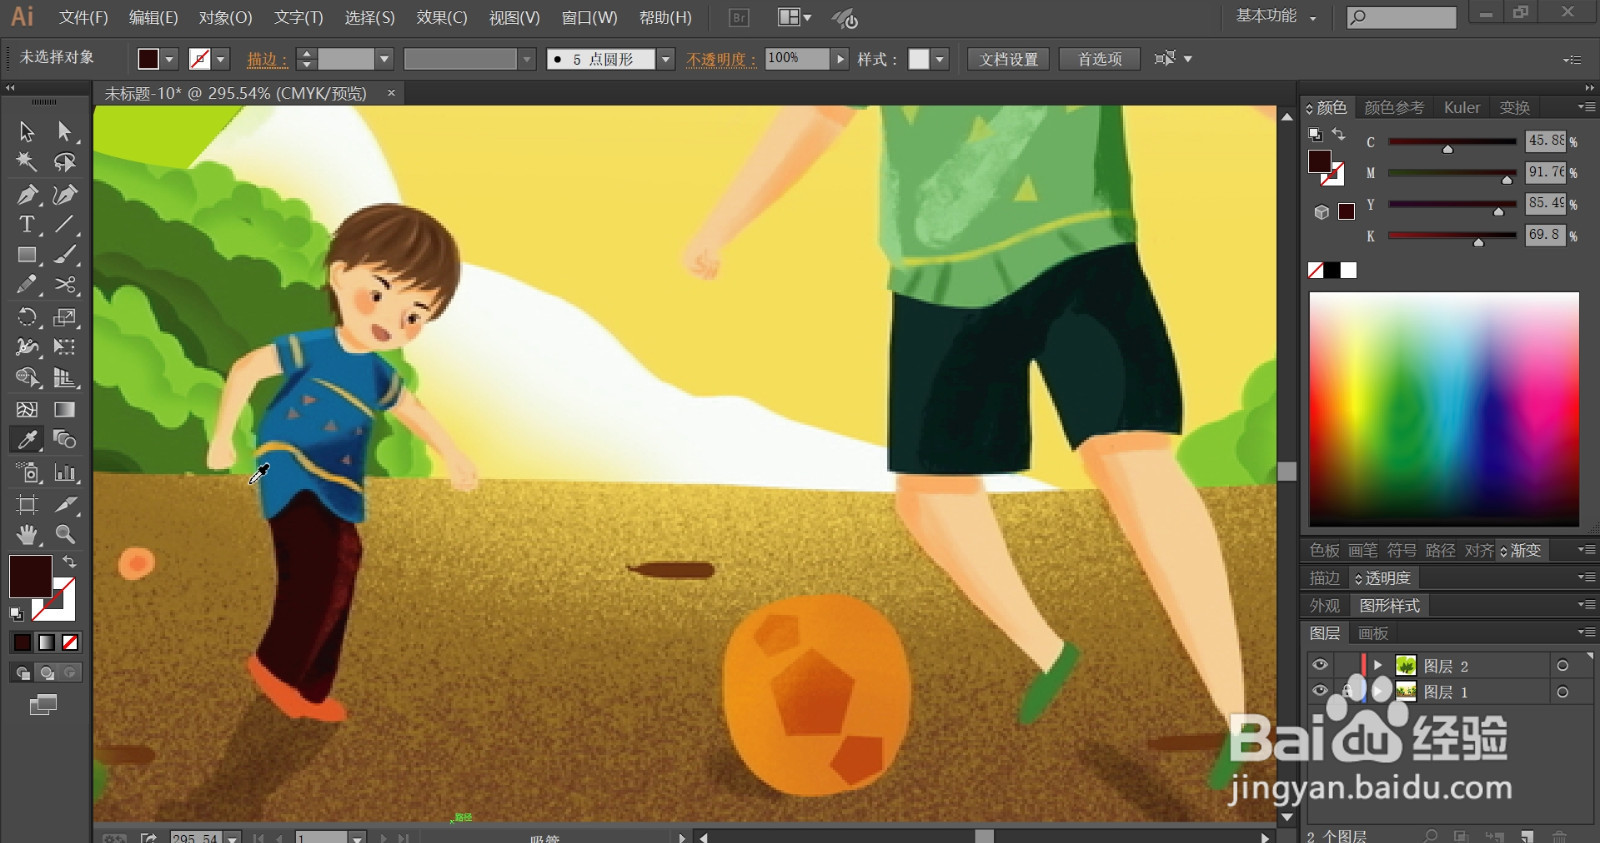
Task: Set gradient mode button in toolbox
Action: pos(46,642)
